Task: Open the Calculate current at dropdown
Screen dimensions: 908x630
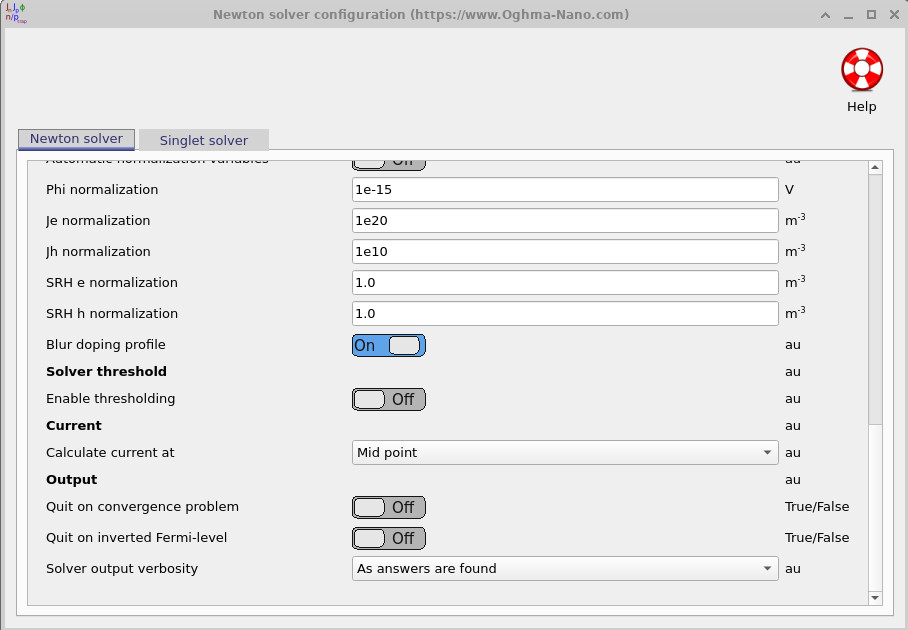Action: (x=565, y=452)
